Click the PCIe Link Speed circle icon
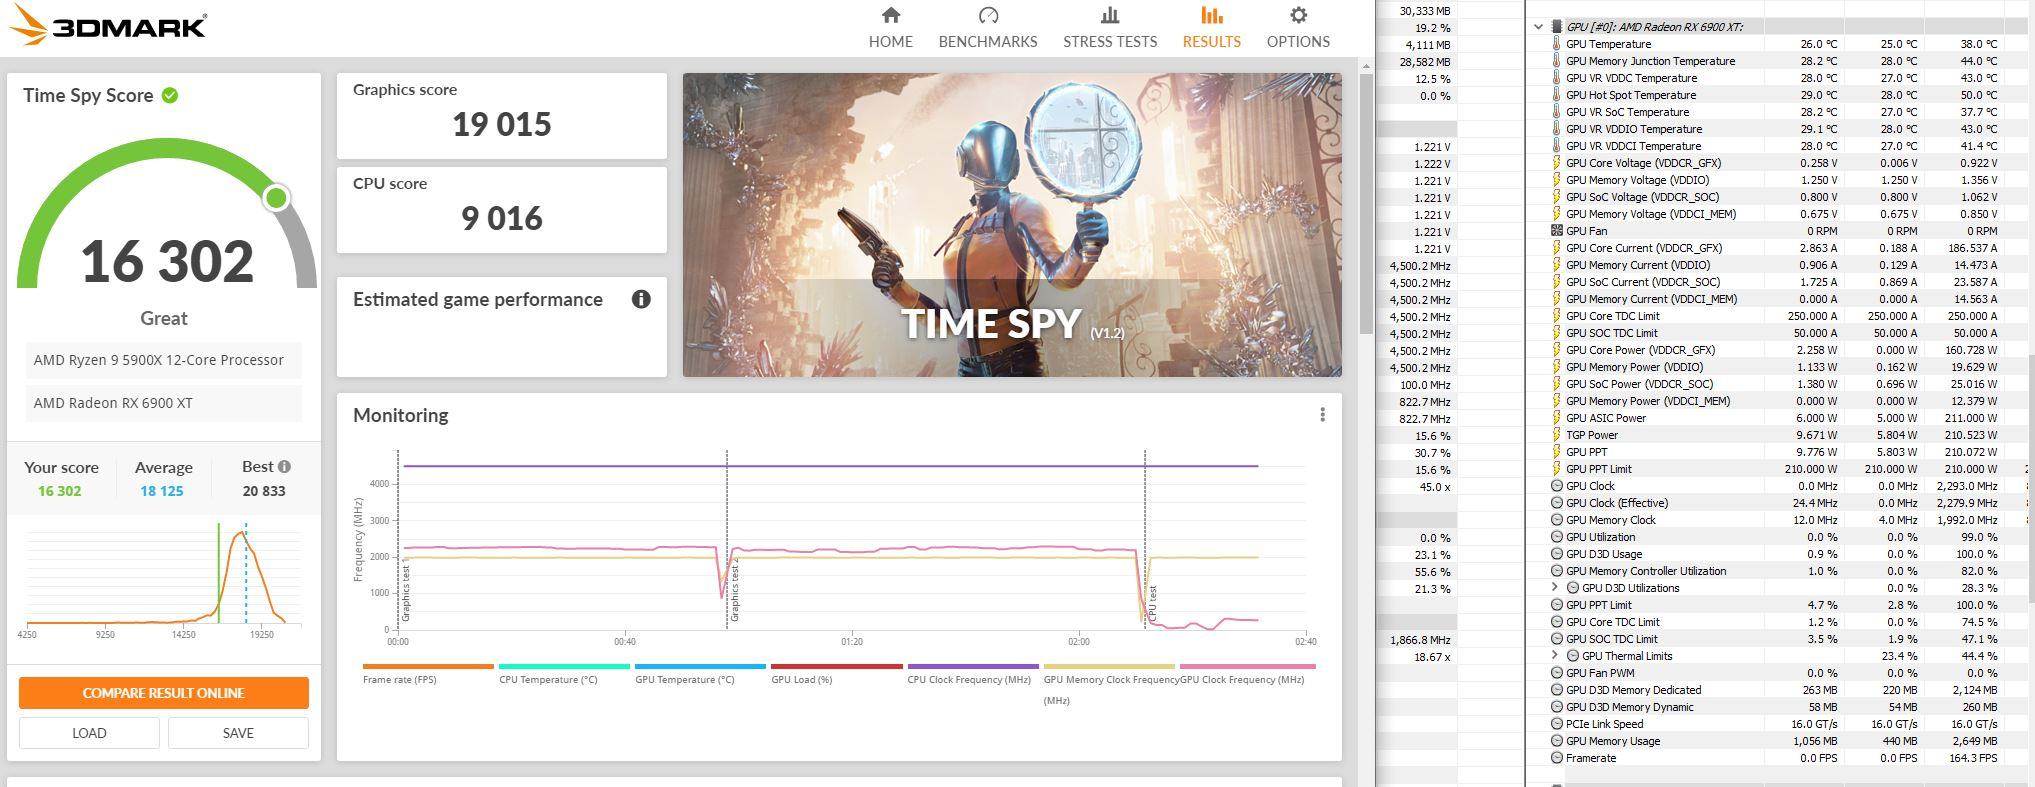The width and height of the screenshot is (2035, 787). pyautogui.click(x=1556, y=724)
